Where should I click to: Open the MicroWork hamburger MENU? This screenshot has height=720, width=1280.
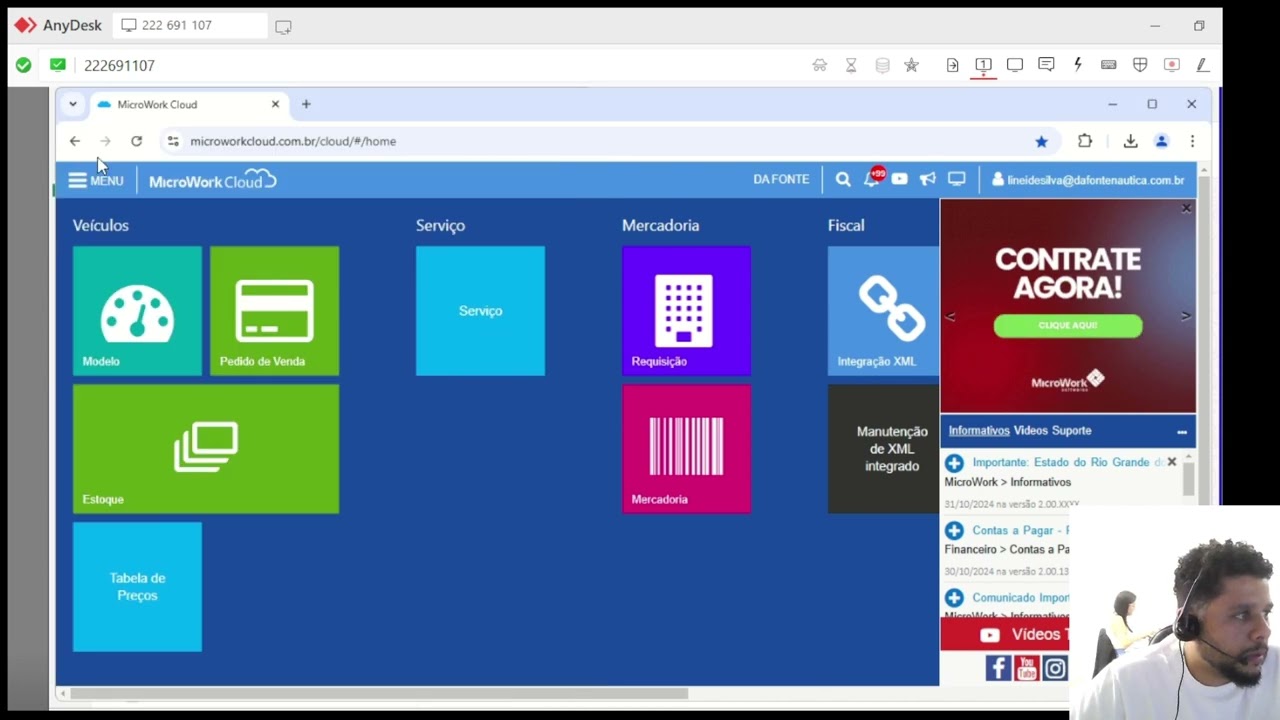coord(95,181)
